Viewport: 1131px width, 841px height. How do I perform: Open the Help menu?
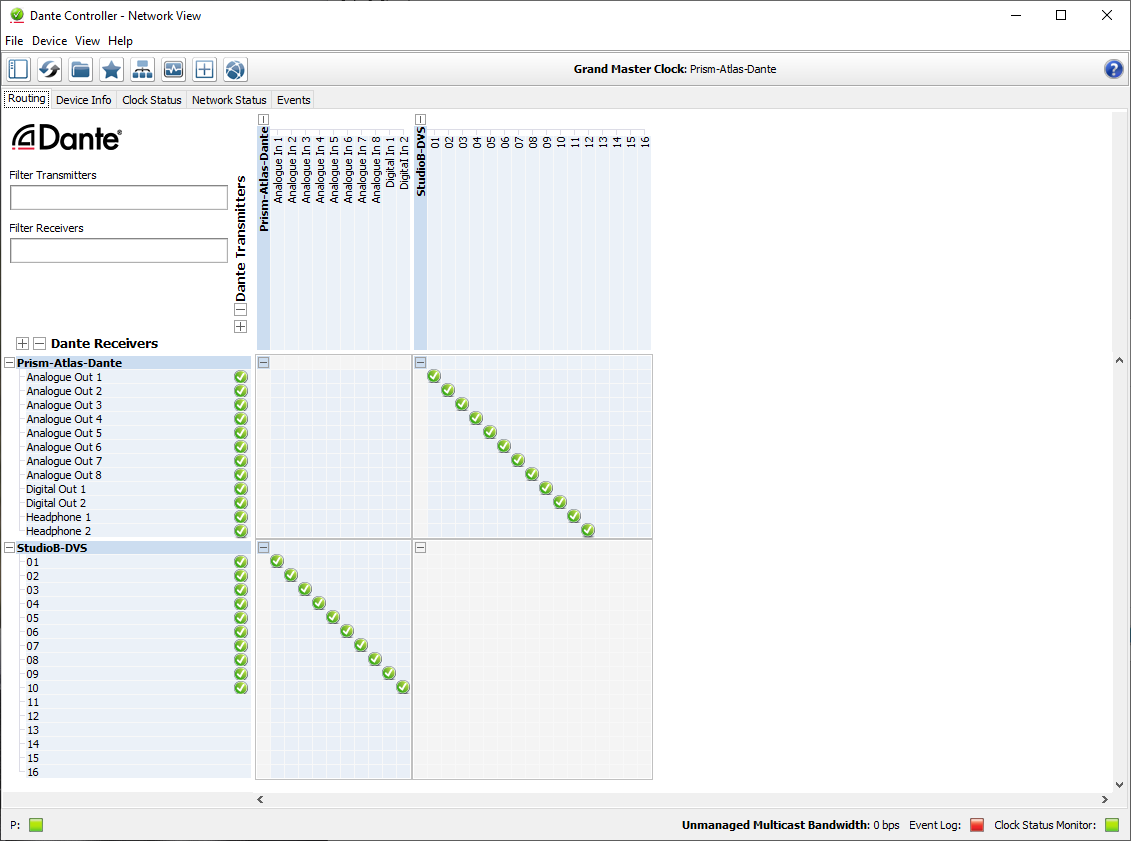pos(120,41)
